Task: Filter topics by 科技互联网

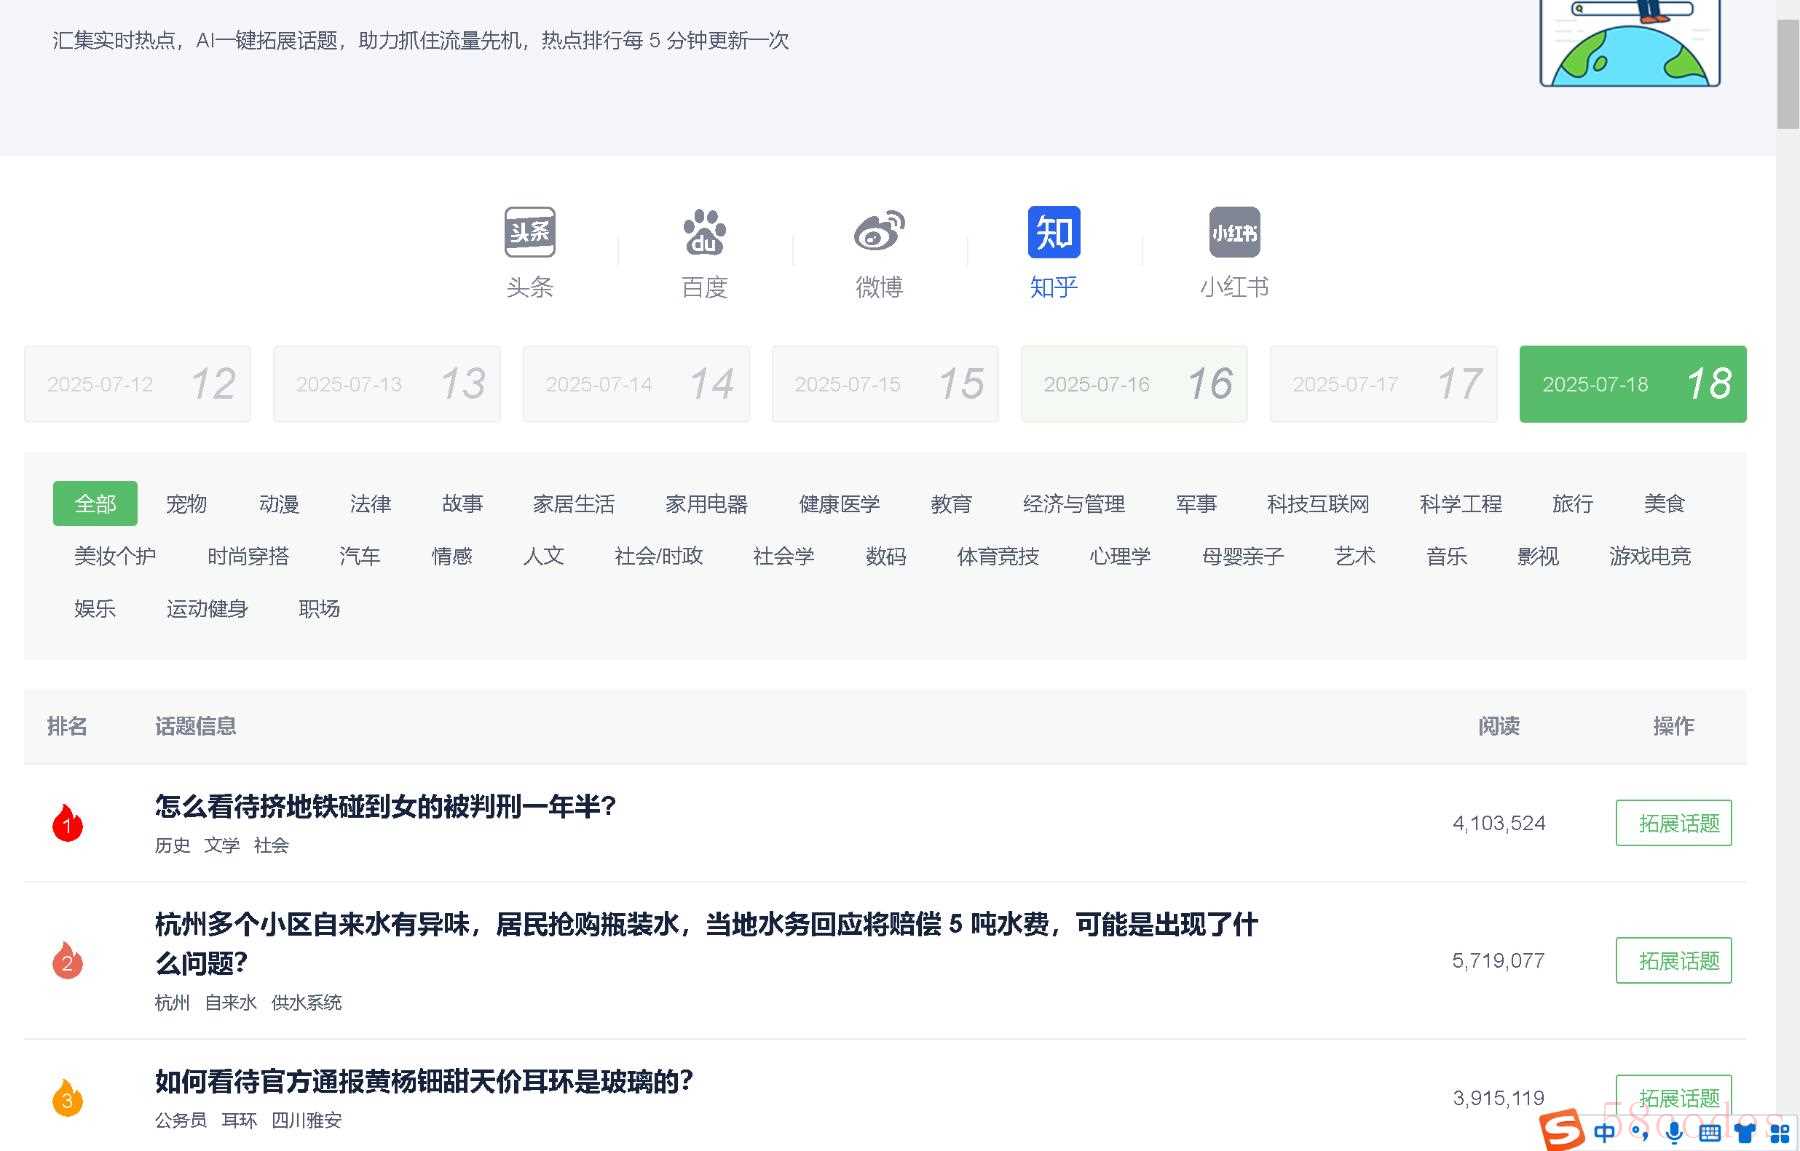Action: point(1318,504)
